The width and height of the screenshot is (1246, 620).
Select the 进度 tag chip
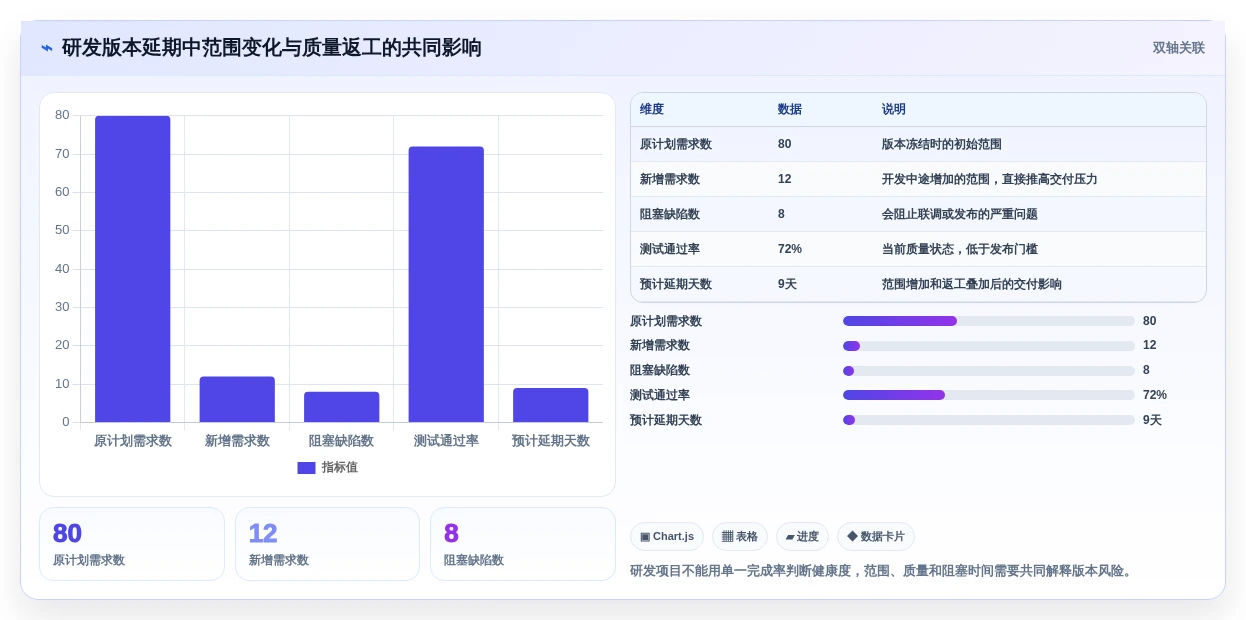802,537
